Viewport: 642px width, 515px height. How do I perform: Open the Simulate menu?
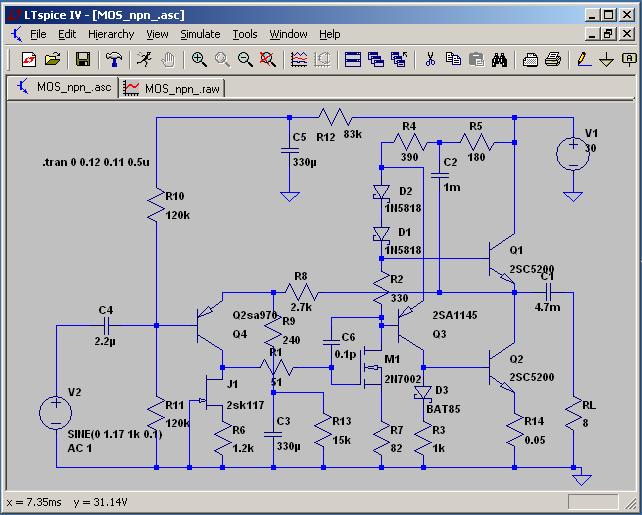coord(200,34)
